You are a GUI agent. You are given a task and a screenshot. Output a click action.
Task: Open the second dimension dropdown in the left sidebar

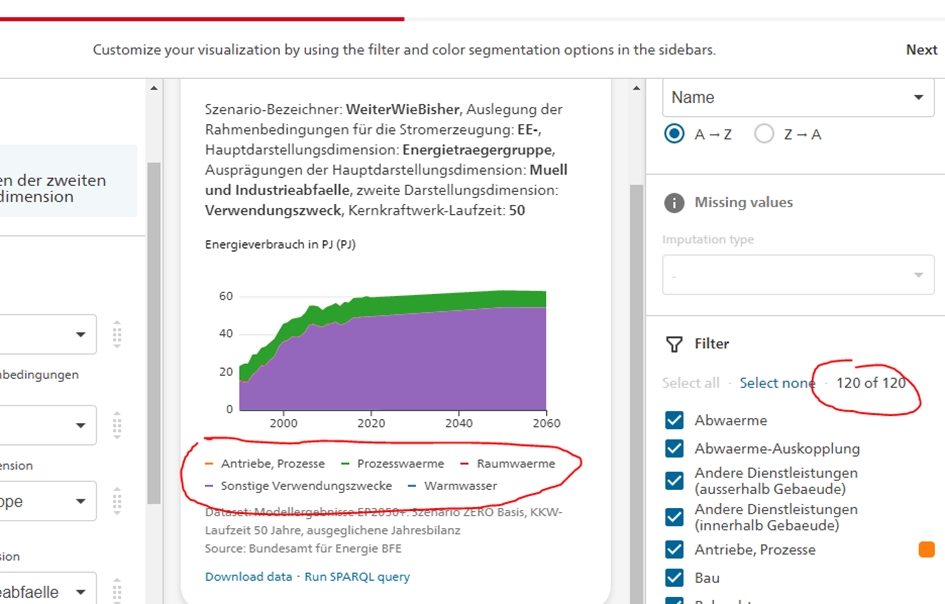pos(45,425)
